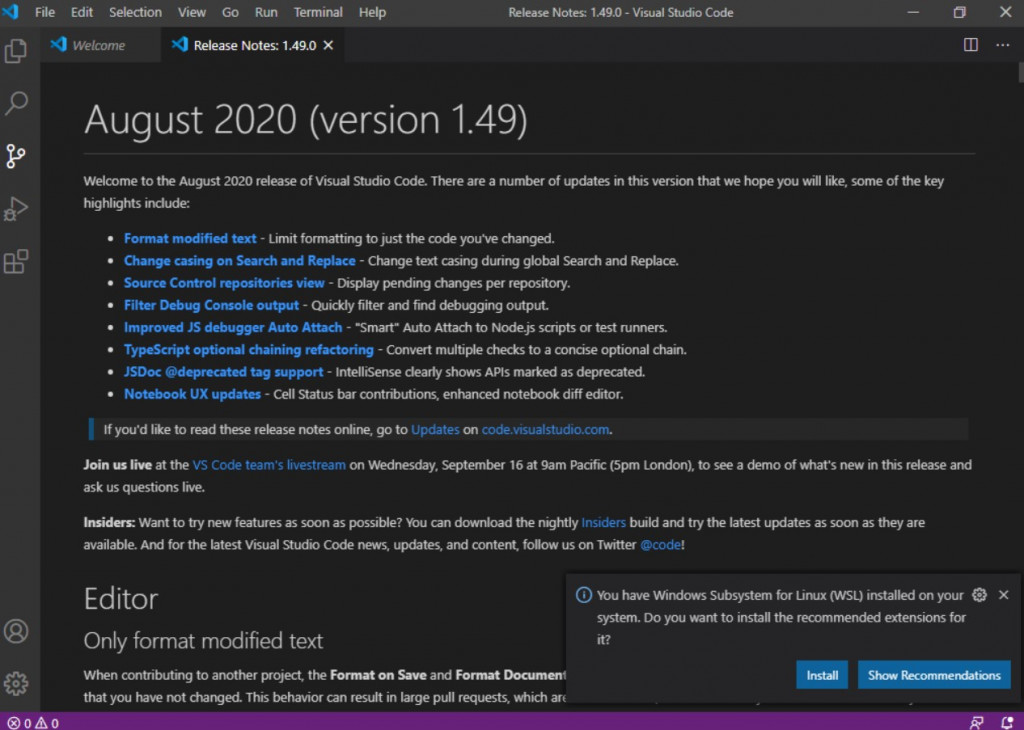
Task: Select the Release Notes: 1.49.0 tab
Action: (x=255, y=45)
